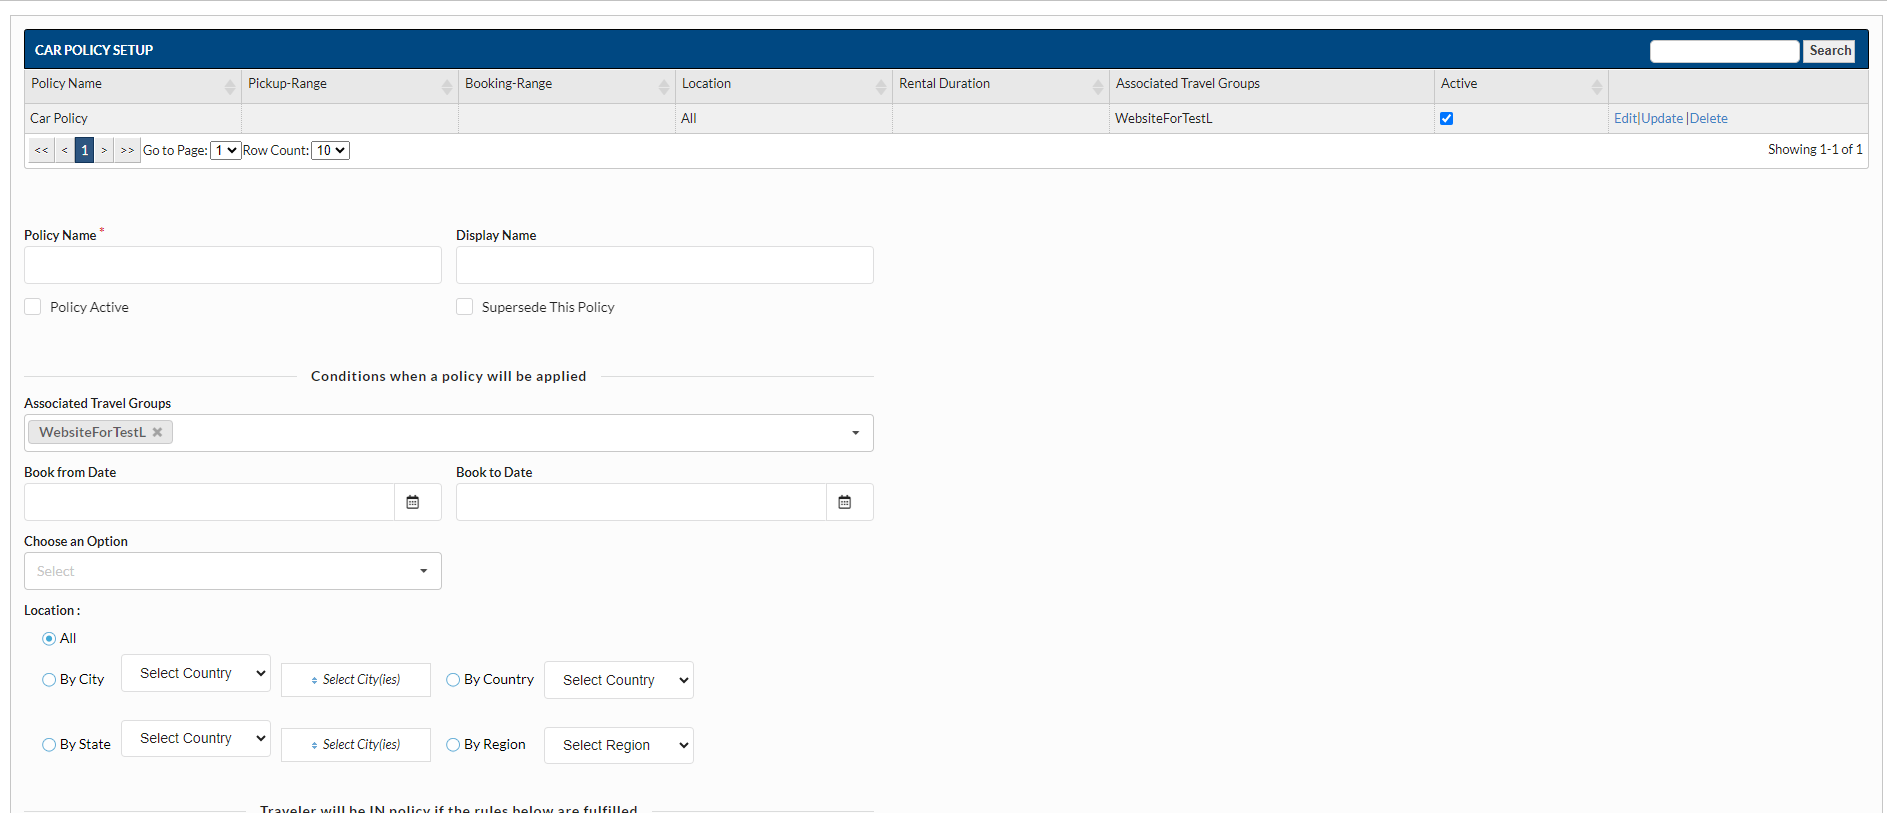Click the Book from Date text field
Viewport: 1887px width, 813px height.
209,502
